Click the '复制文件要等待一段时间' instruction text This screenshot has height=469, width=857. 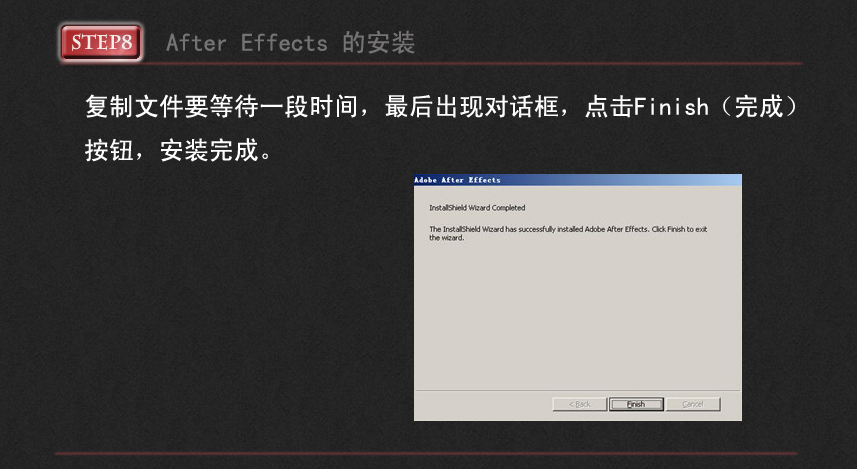coord(221,106)
